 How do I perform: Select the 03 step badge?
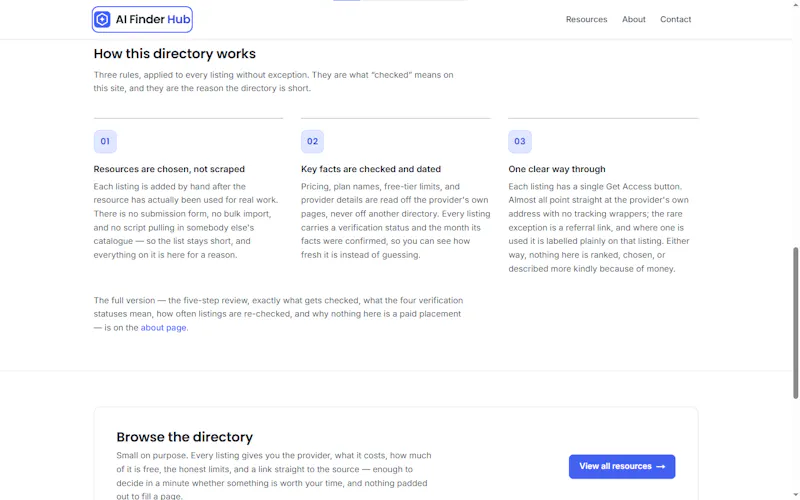click(519, 141)
